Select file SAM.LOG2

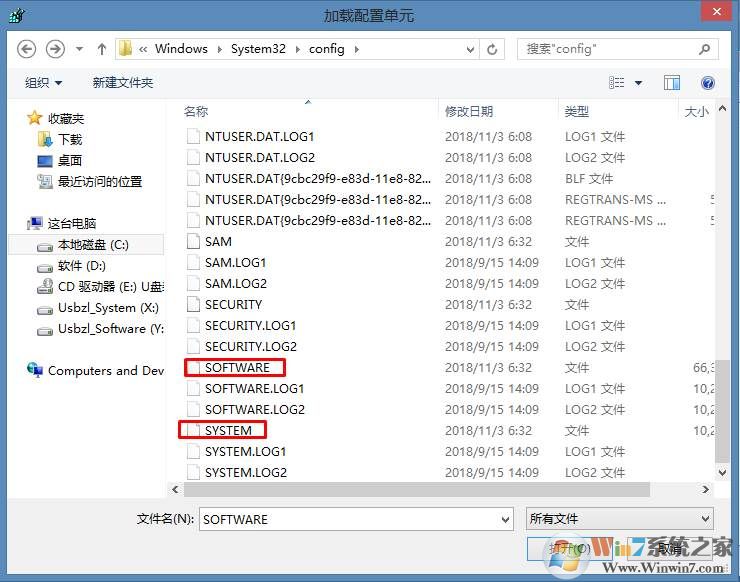[236, 284]
